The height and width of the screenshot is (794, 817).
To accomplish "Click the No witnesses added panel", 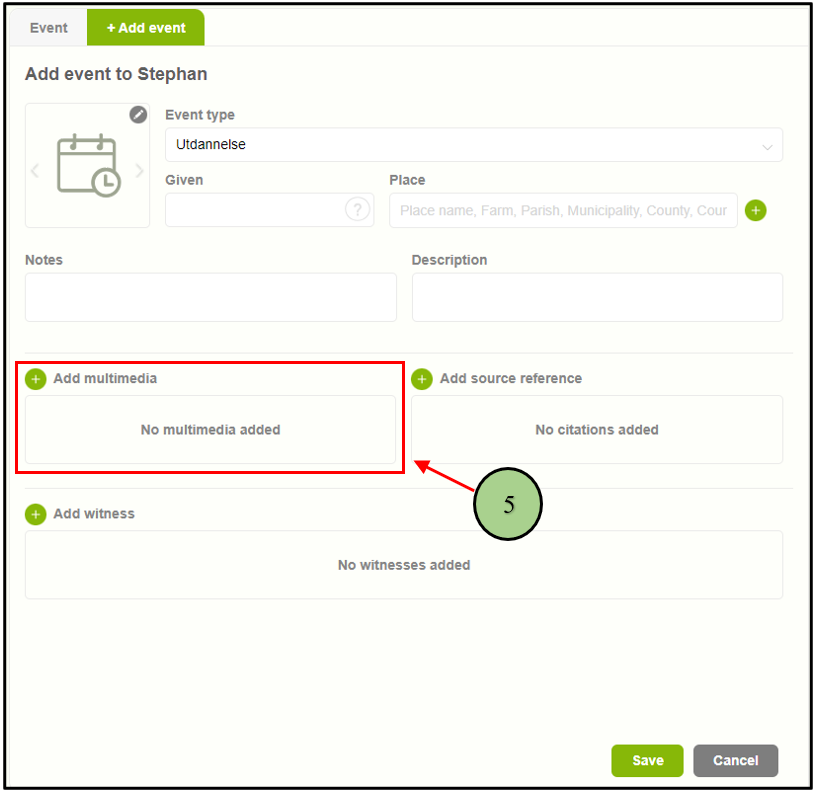I will click(x=403, y=565).
